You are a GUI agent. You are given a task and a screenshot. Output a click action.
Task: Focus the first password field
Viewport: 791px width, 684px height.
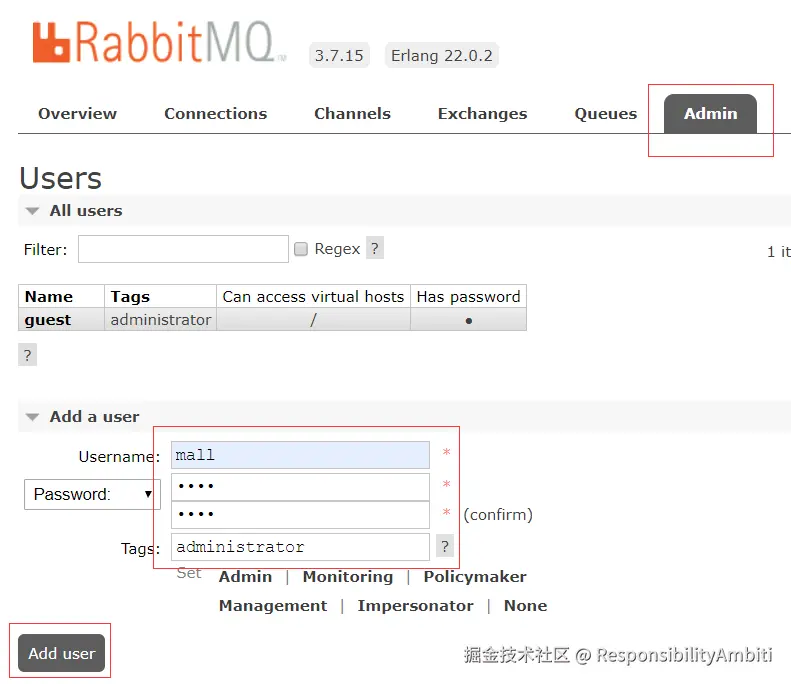pyautogui.click(x=300, y=486)
